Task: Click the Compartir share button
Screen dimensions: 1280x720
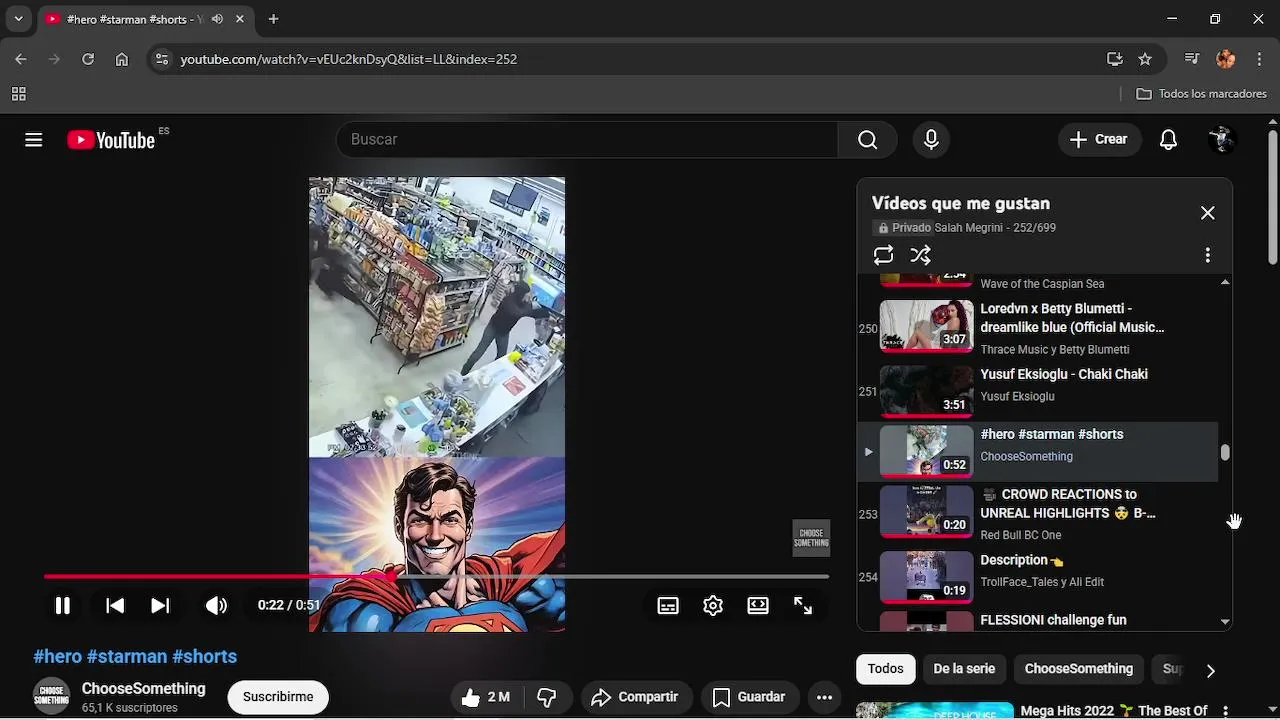Action: (x=634, y=697)
